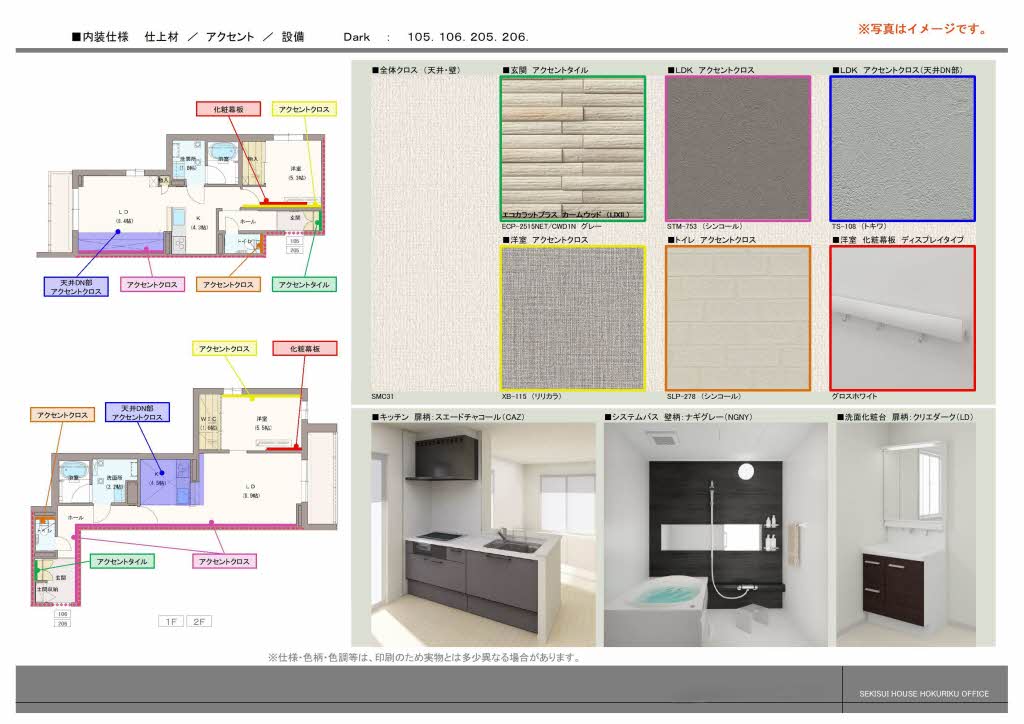The width and height of the screenshot is (1024, 724).
Task: Choose the 玄関 accent tile swatch with green border
Action: click(573, 148)
